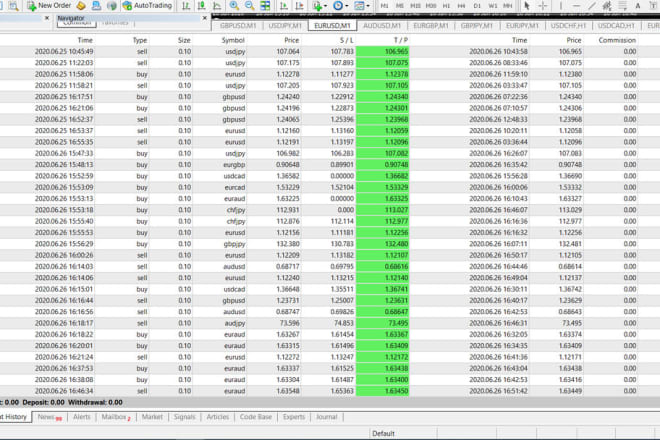660x440 pixels.
Task: Open the Code Base terminal tab
Action: click(x=255, y=417)
